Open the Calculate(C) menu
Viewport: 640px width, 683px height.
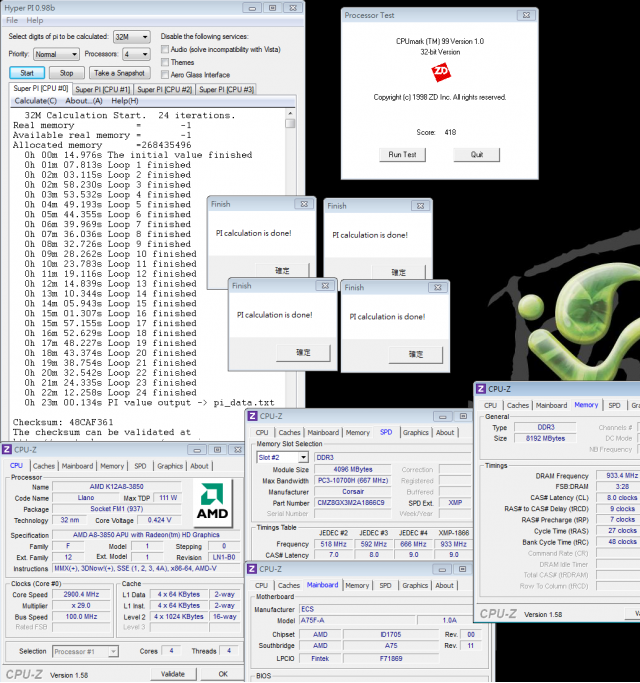pos(36,101)
